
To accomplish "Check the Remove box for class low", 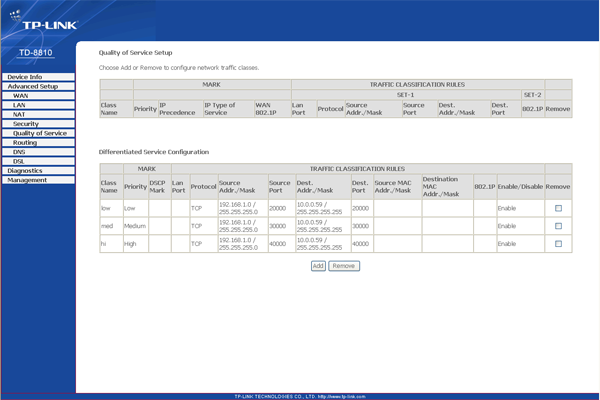I will pyautogui.click(x=558, y=208).
